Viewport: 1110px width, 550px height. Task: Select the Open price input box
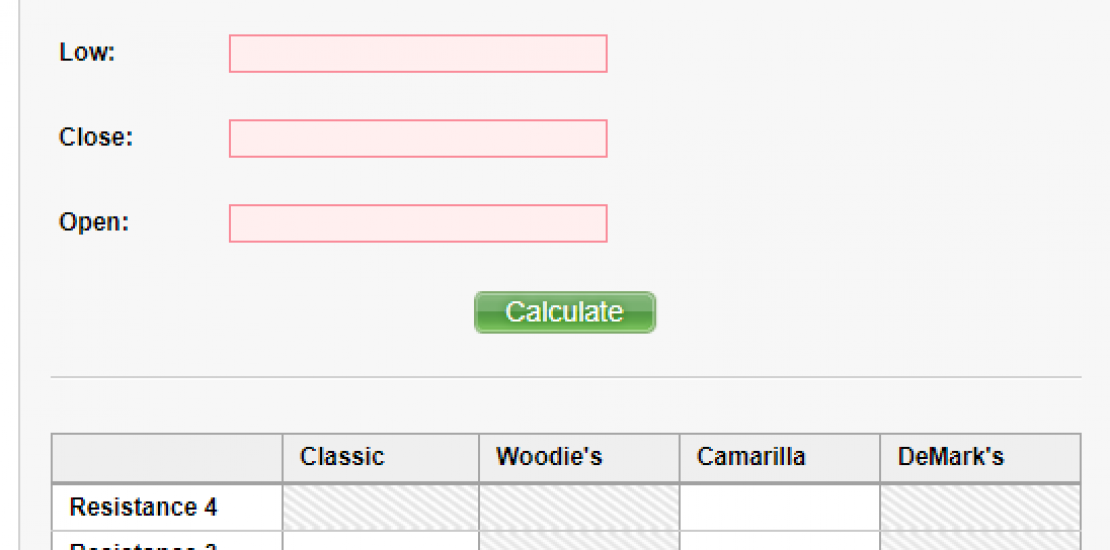coord(418,224)
